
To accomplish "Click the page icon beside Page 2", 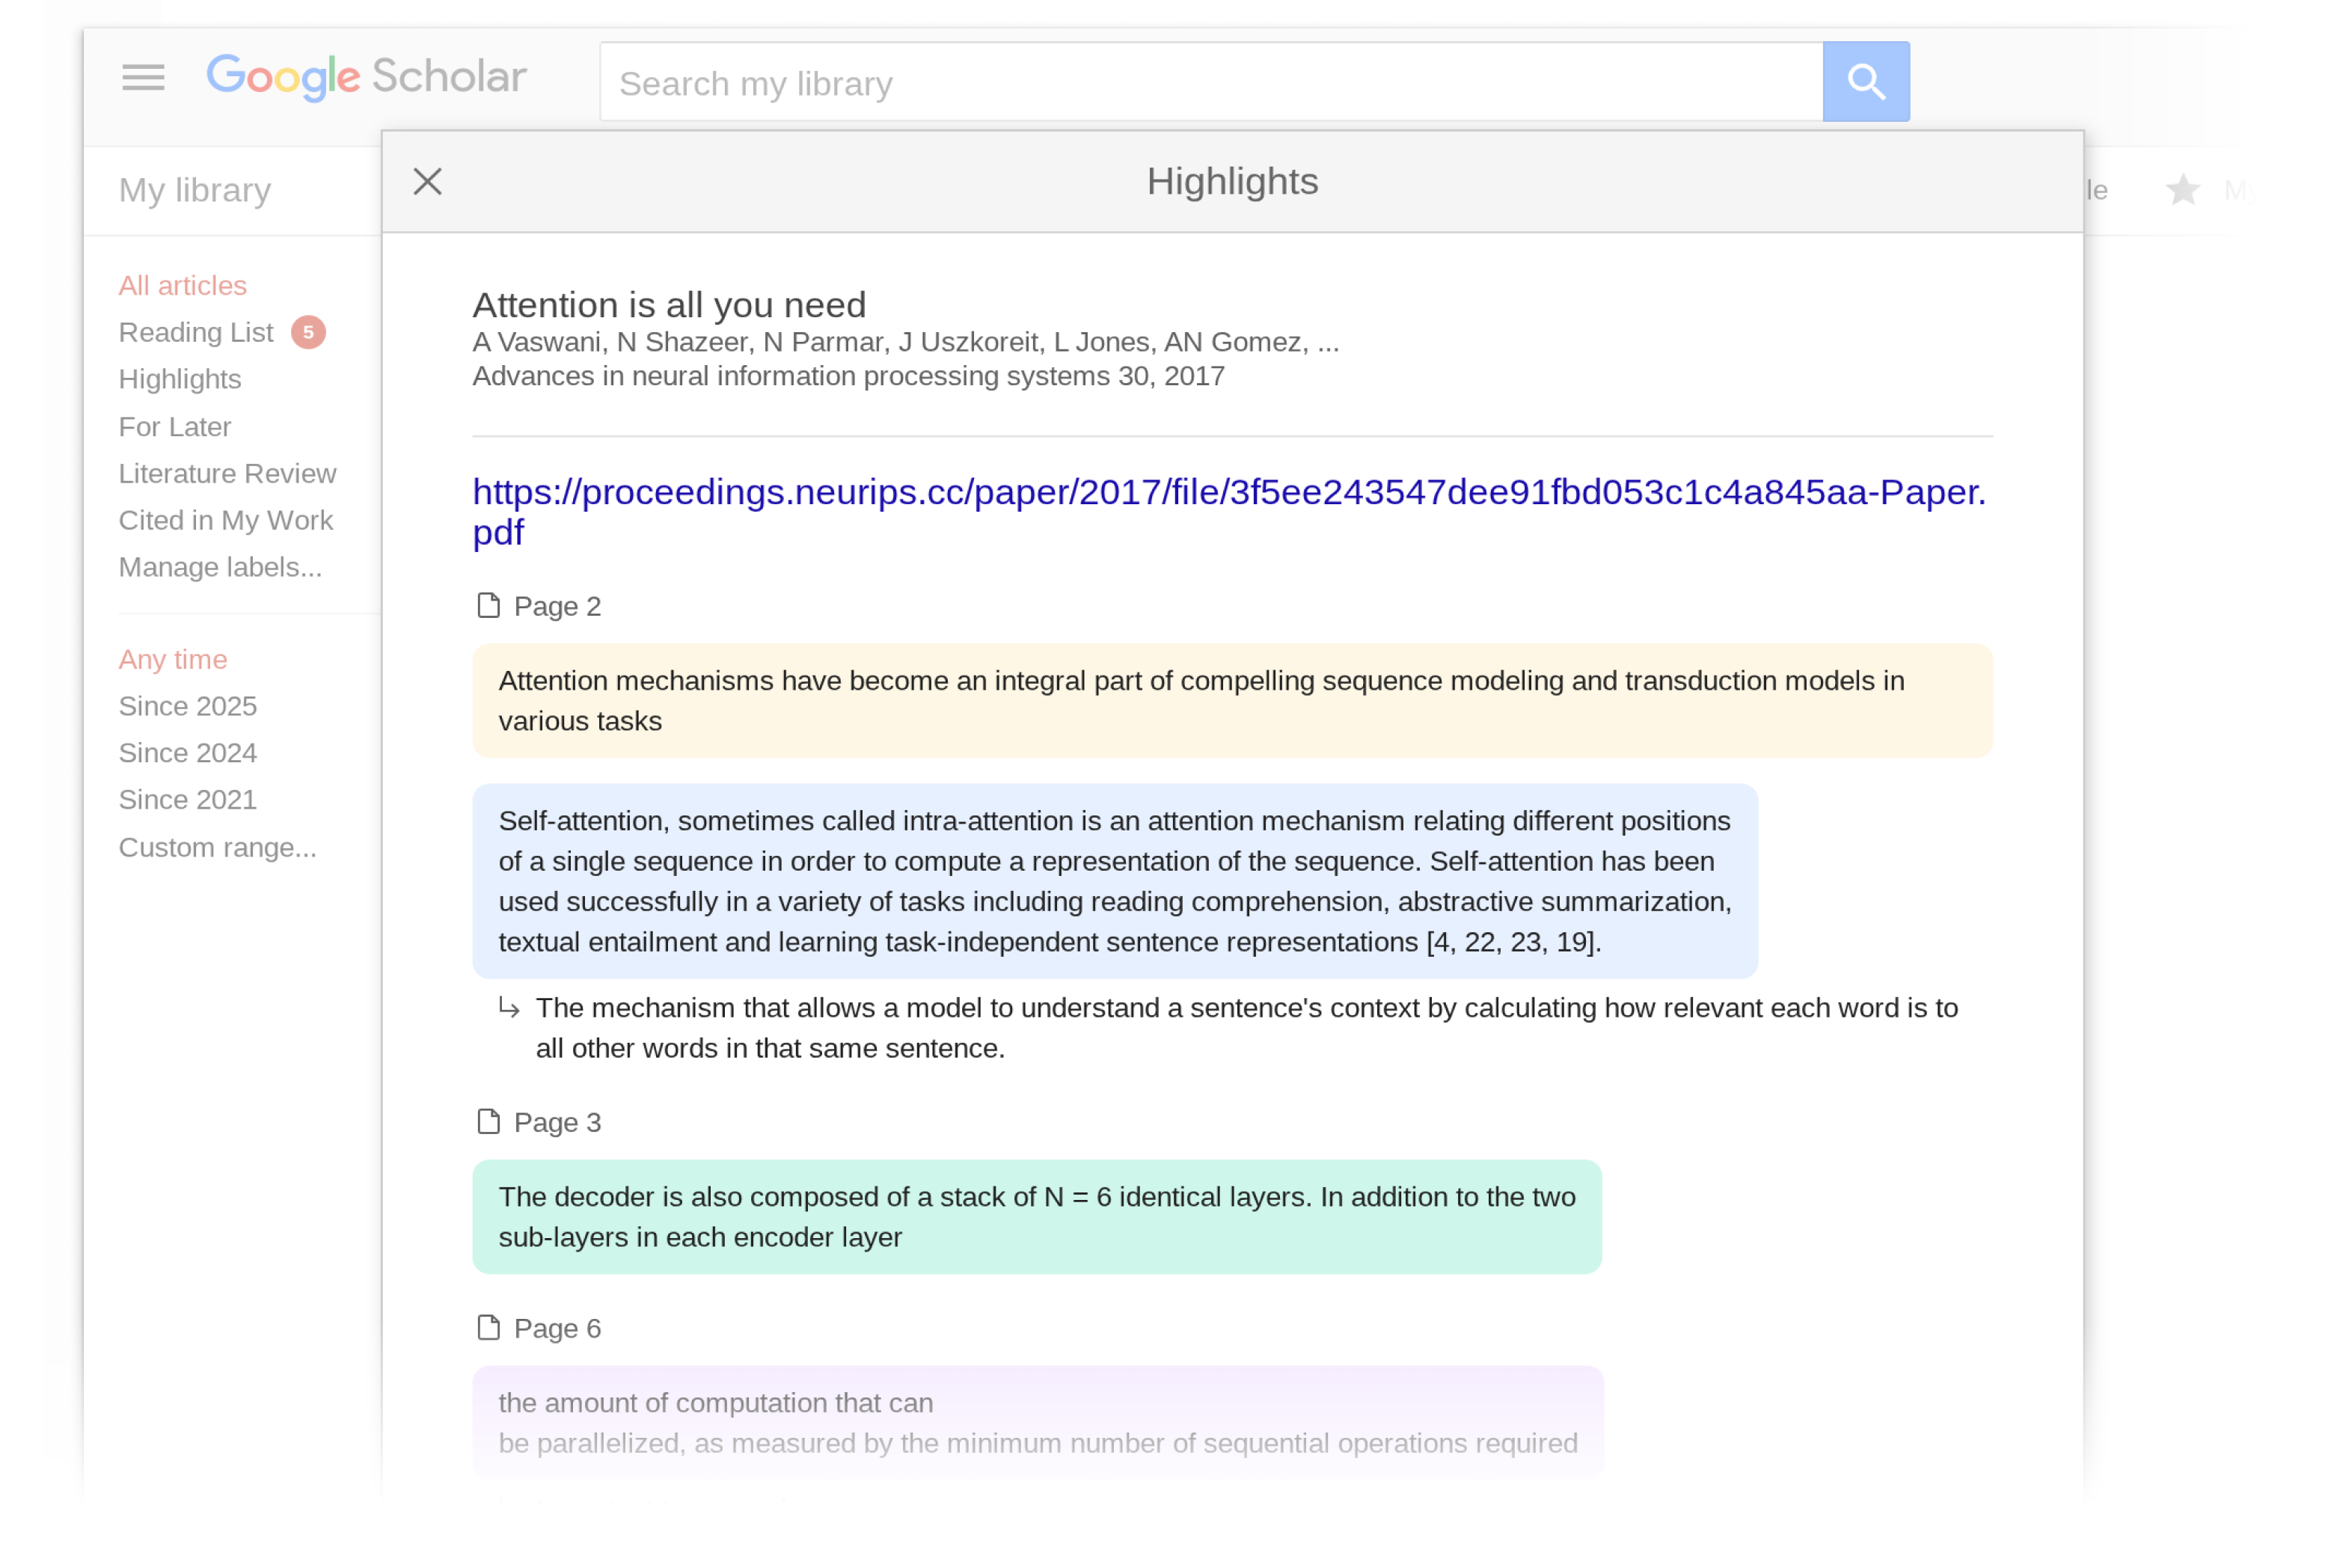I will pos(488,605).
